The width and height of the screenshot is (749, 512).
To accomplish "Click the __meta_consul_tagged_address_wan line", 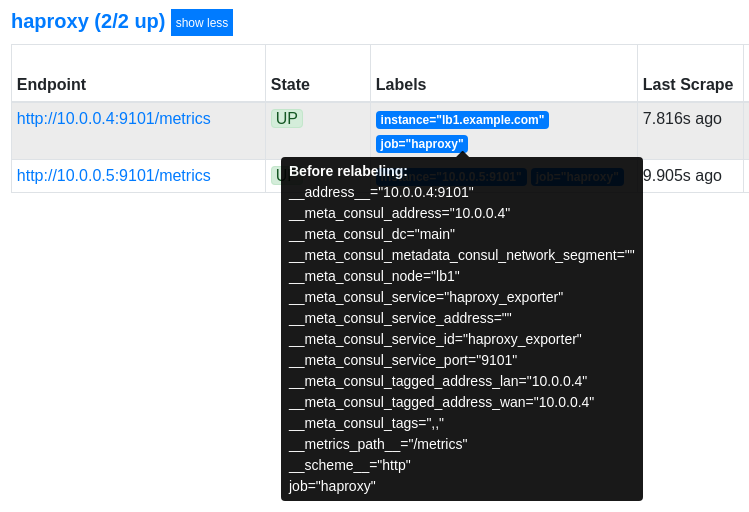I will (x=441, y=402).
